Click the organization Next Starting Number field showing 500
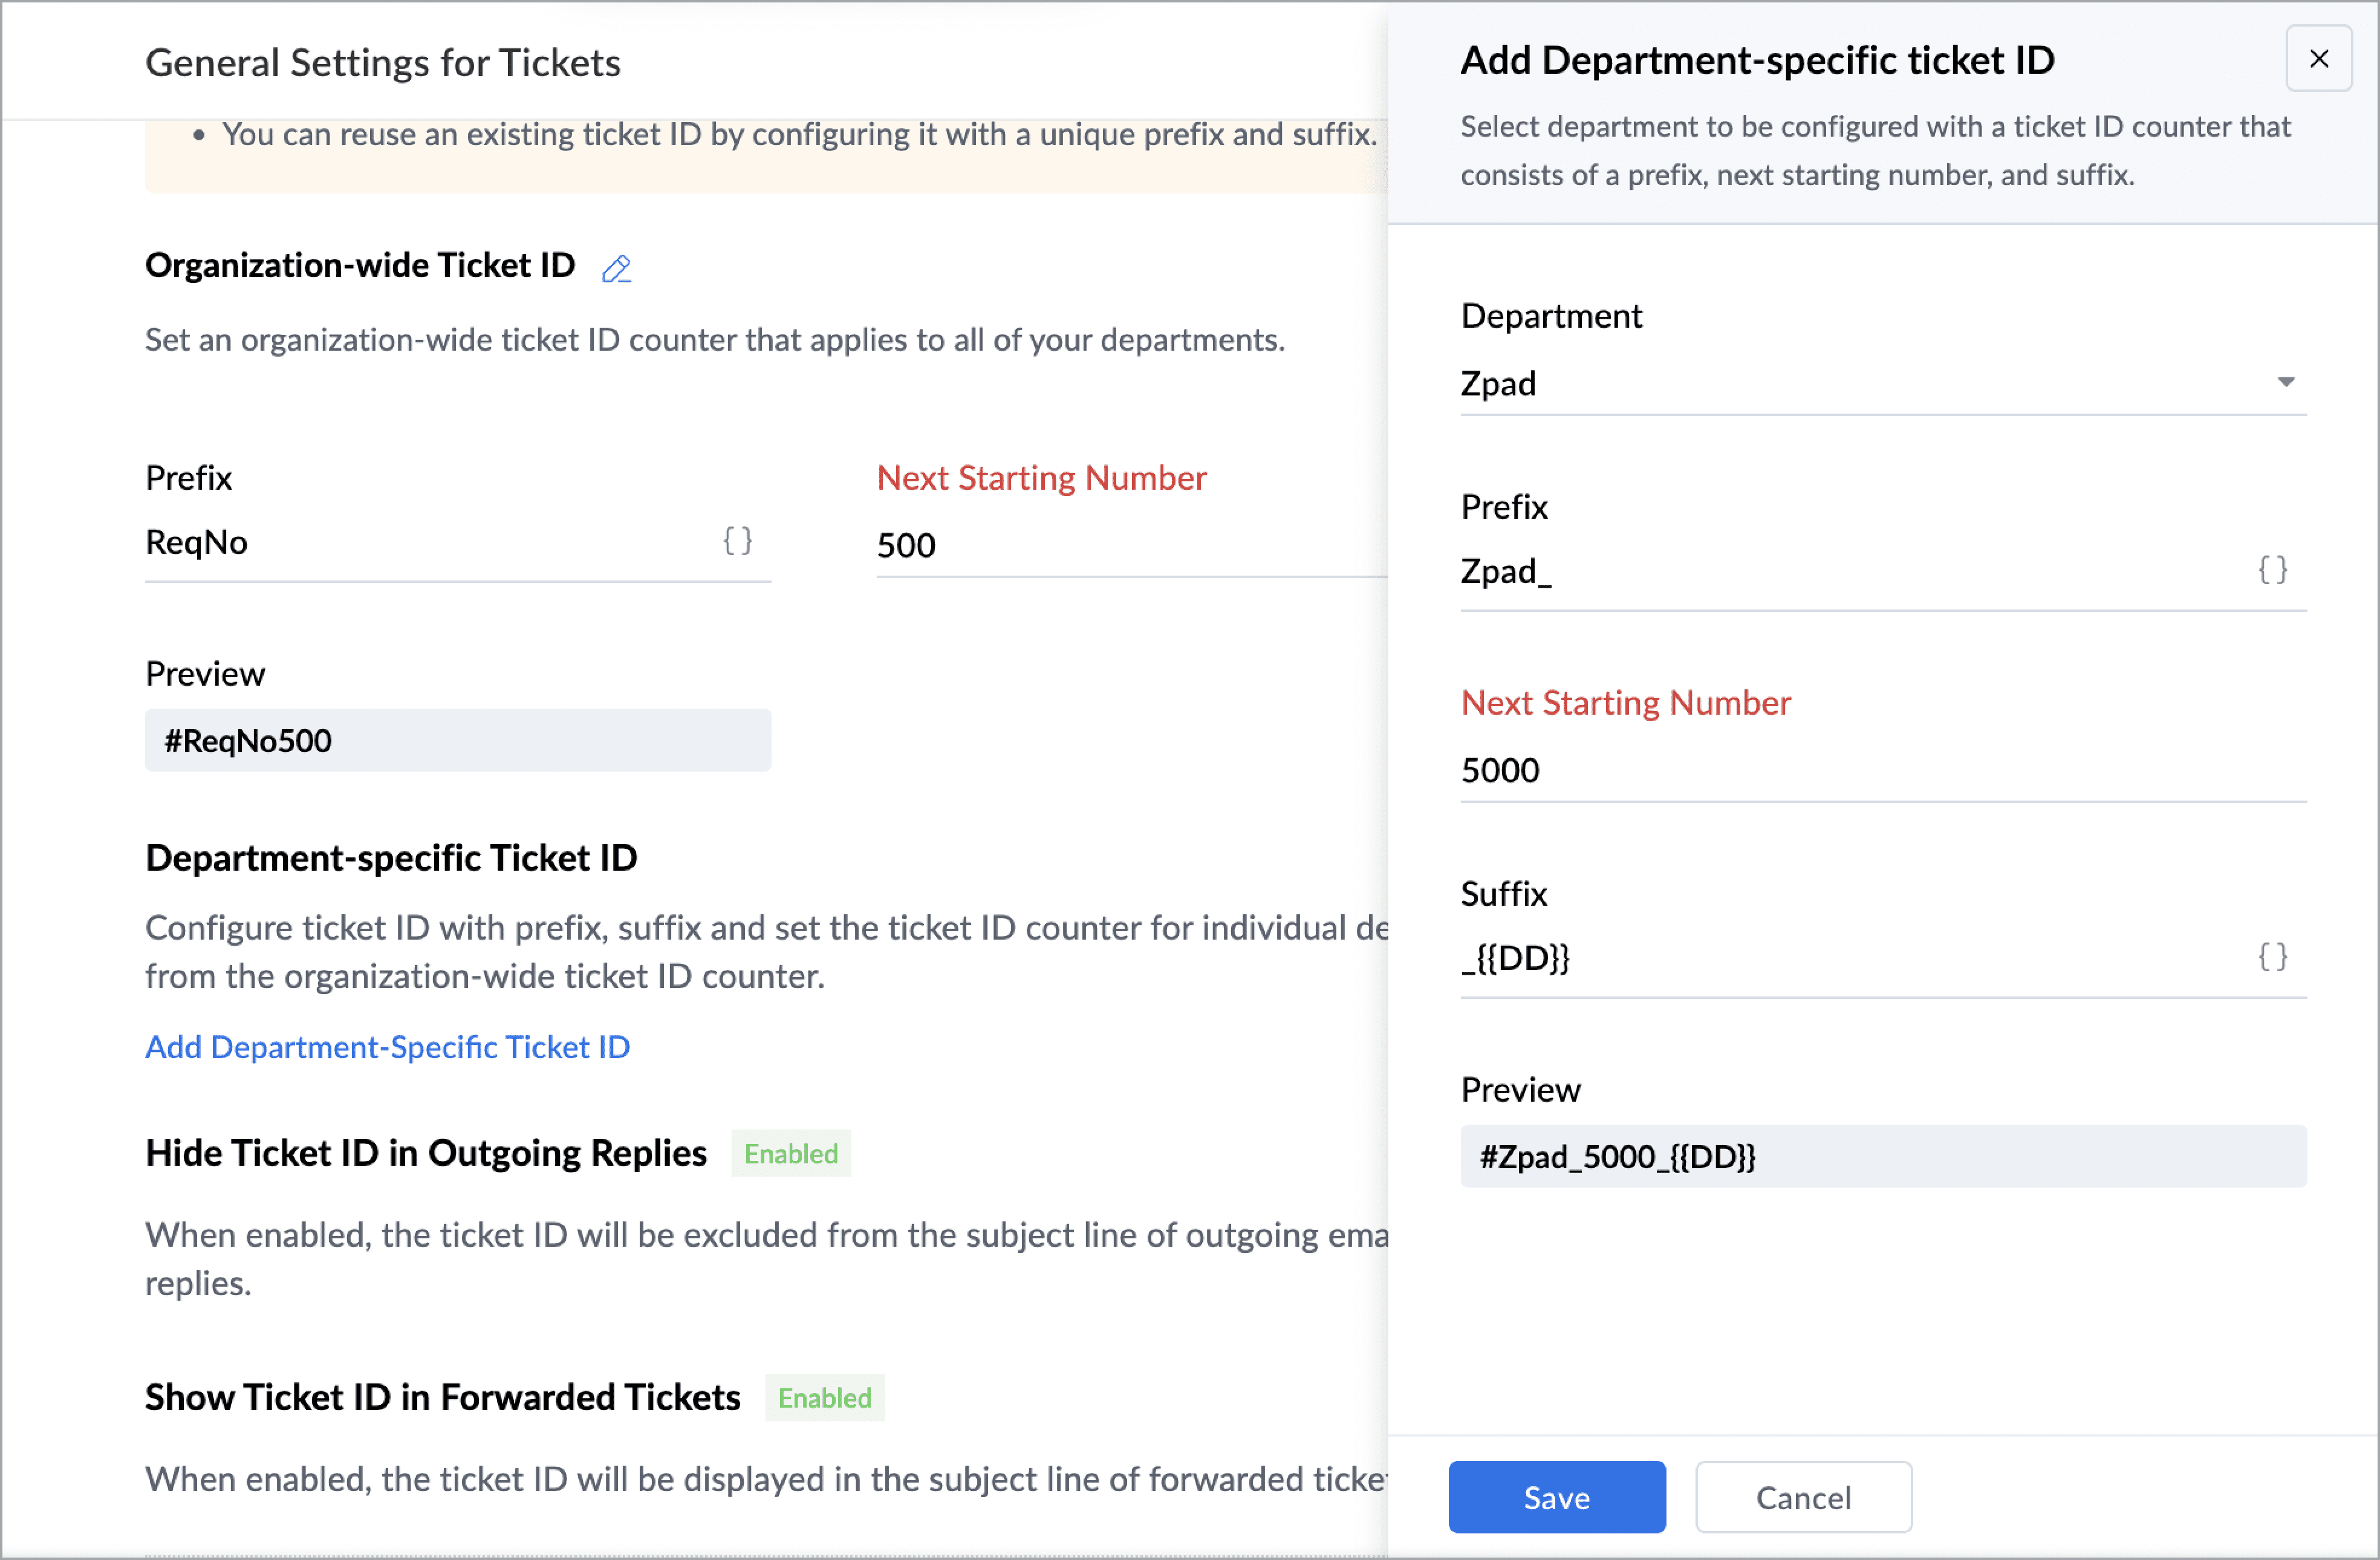2380x1560 pixels. coord(1120,546)
